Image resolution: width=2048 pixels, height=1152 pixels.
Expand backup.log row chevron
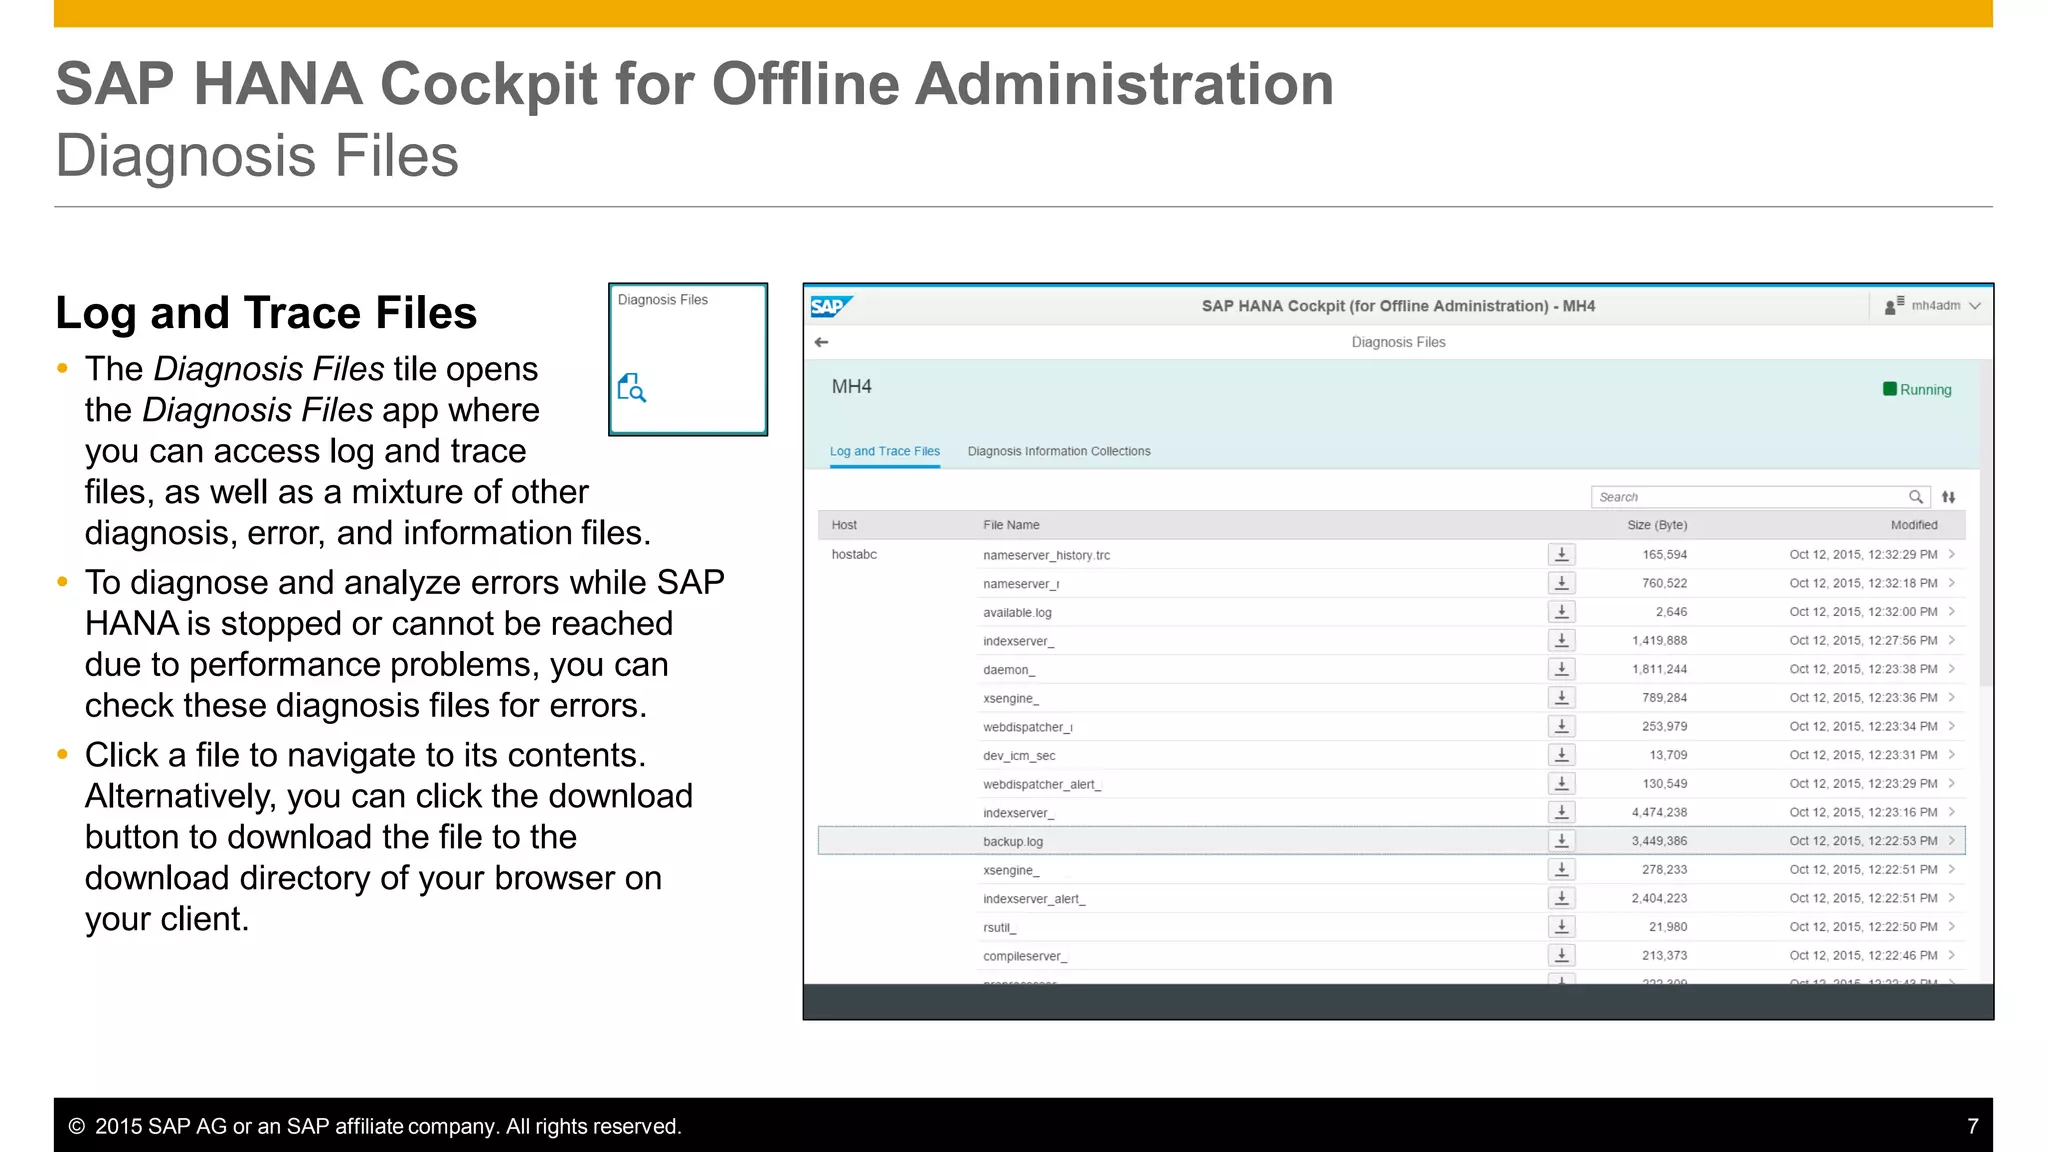click(x=1952, y=841)
